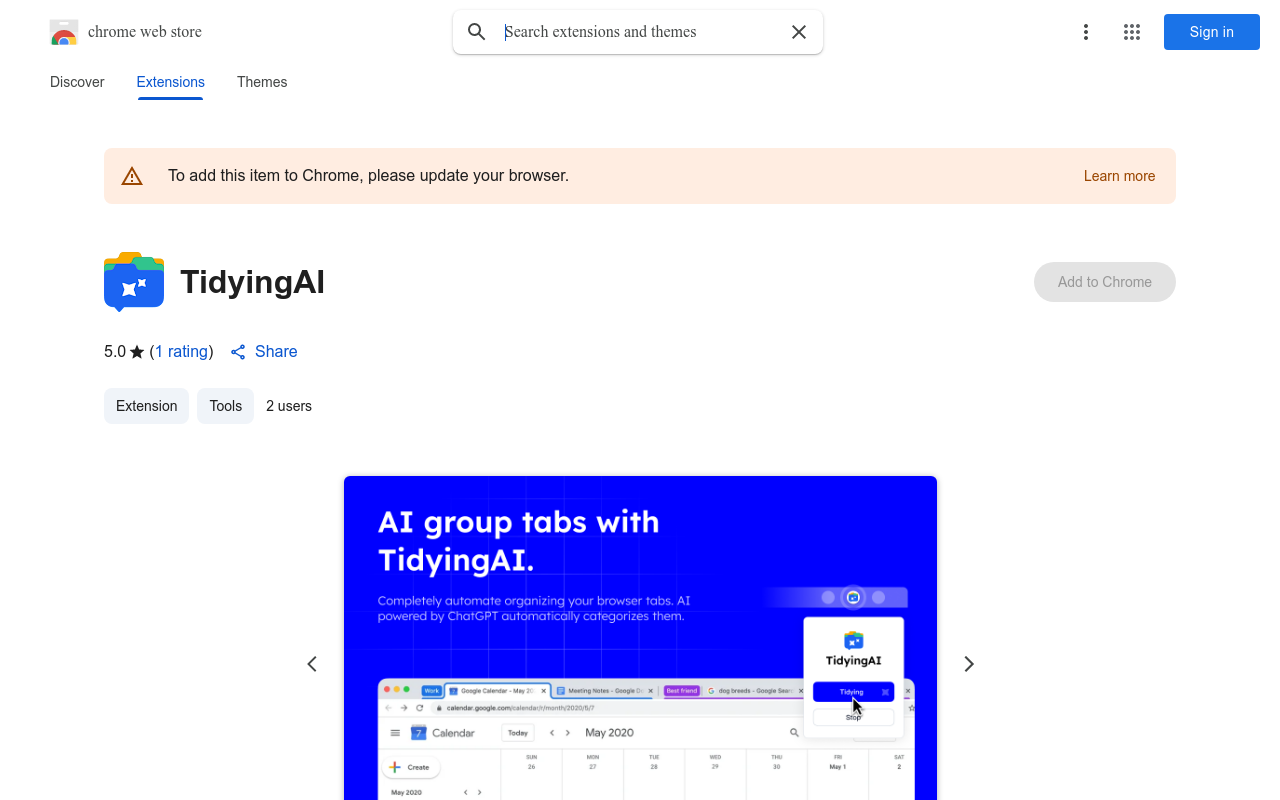Viewport: 1280px width, 800px height.
Task: Click the Add to Chrome button
Action: (x=1105, y=282)
